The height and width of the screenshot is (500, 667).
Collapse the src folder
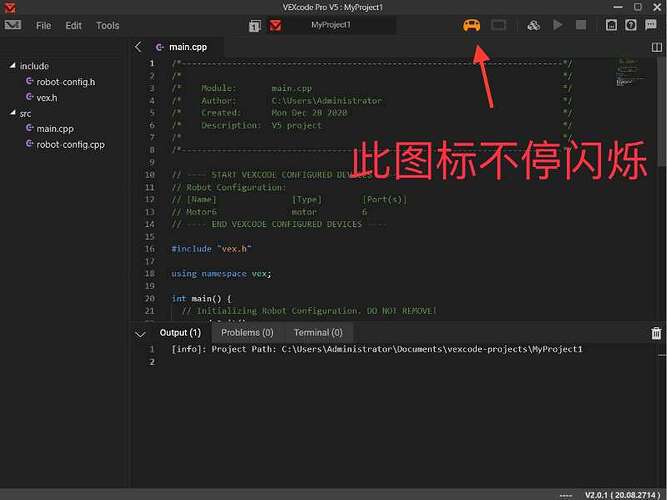[13, 113]
